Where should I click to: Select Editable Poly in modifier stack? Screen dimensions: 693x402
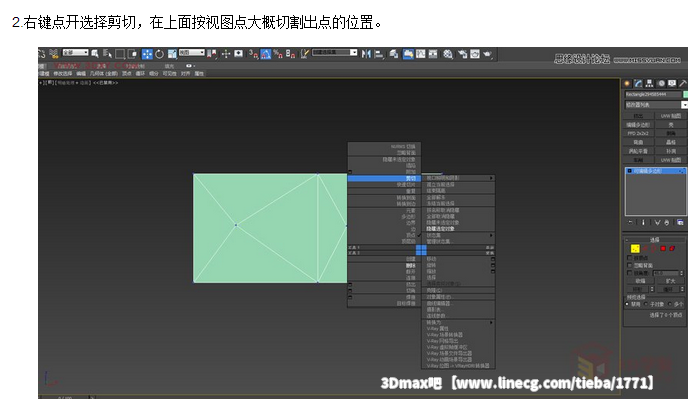[x=656, y=171]
